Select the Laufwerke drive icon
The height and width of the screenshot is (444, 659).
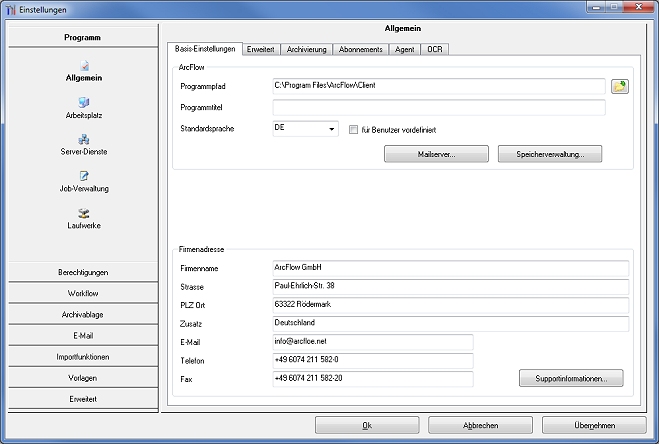tap(84, 213)
